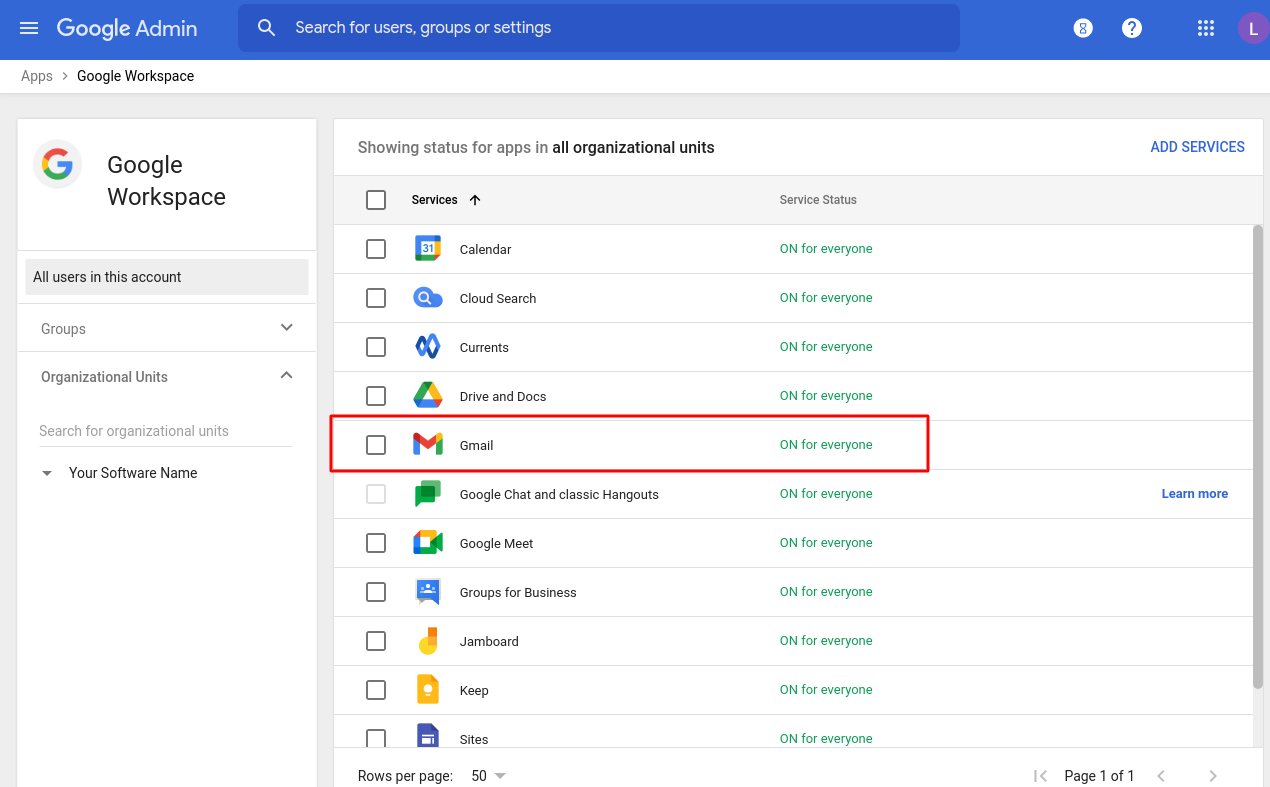Check the Keep row checkbox
1270x787 pixels.
pyautogui.click(x=376, y=690)
